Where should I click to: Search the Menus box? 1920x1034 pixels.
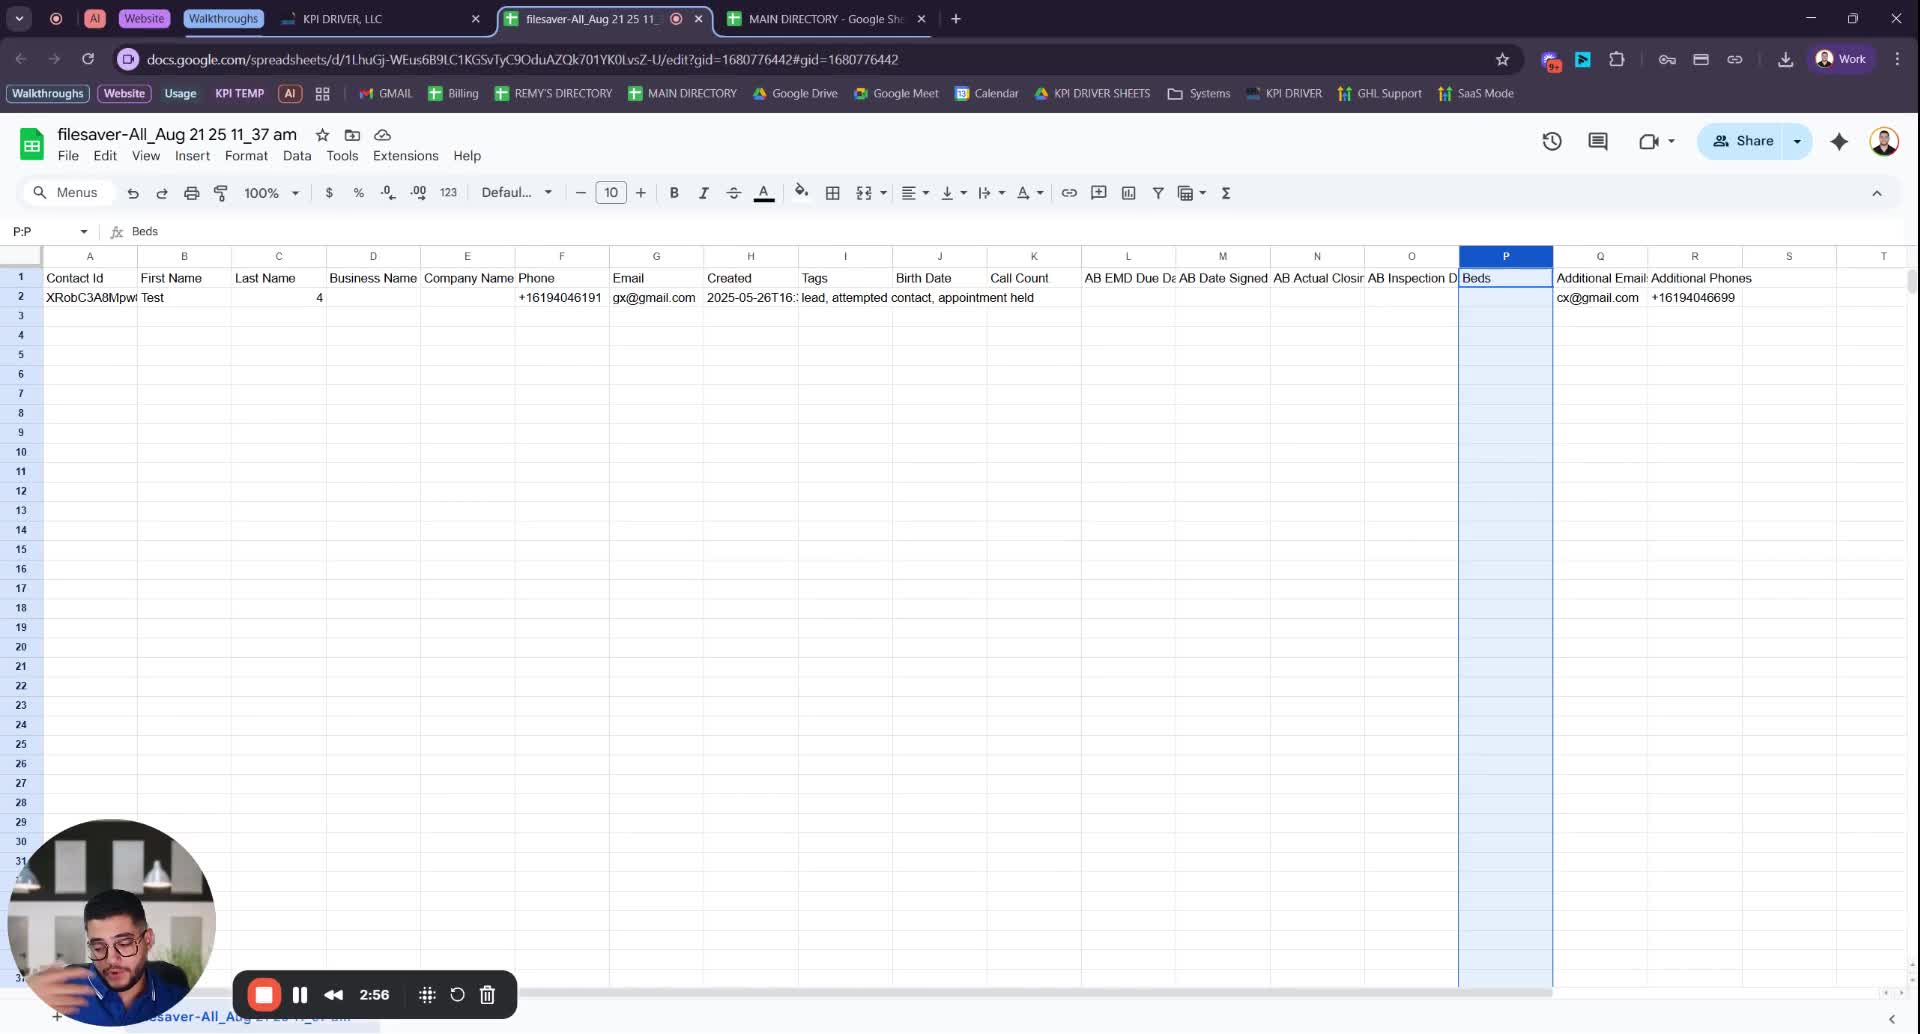tap(67, 193)
